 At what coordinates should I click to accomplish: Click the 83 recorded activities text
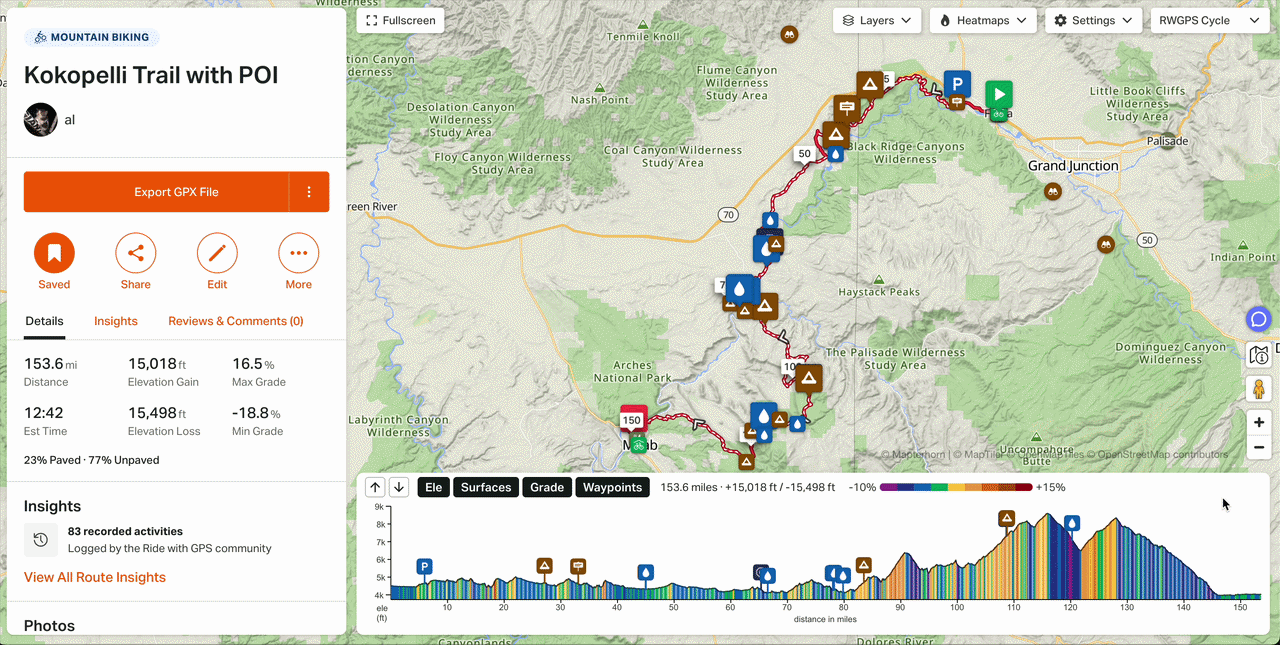click(x=125, y=531)
